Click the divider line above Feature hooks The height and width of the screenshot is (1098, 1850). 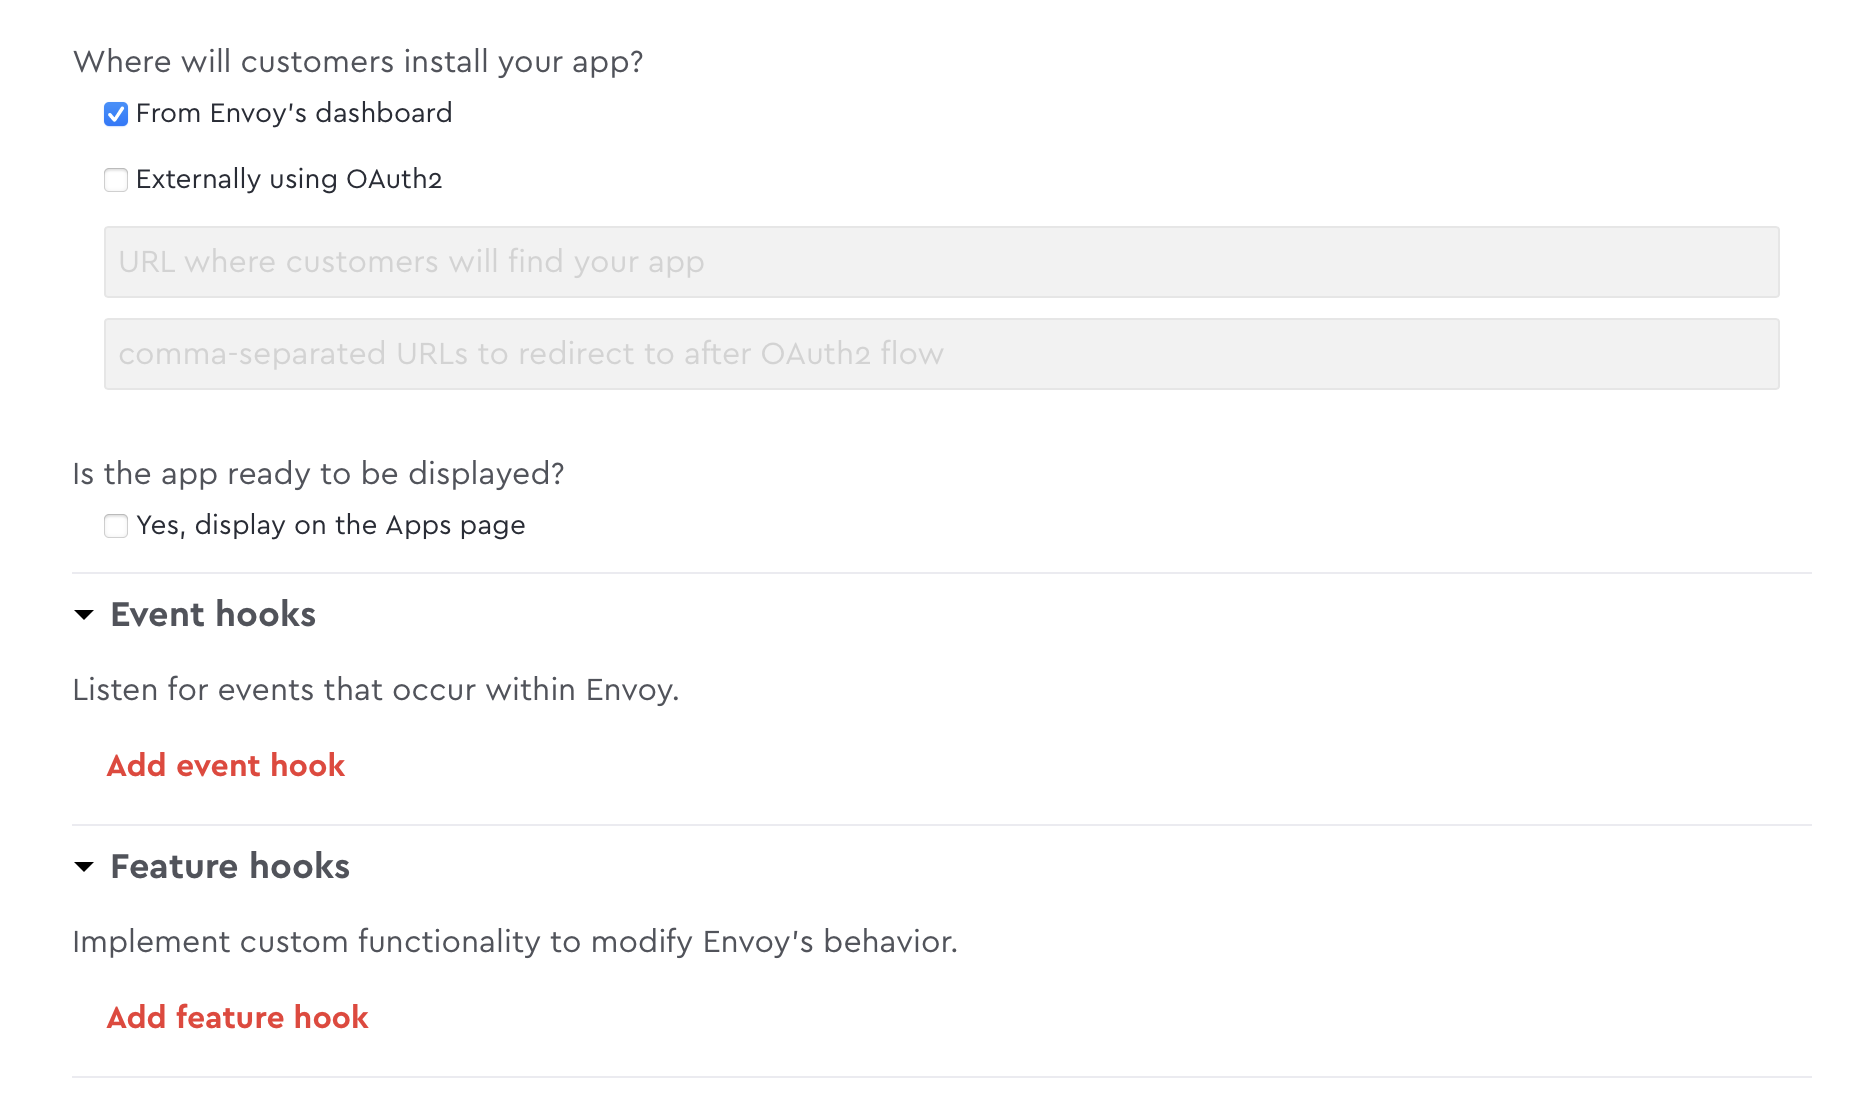[x=940, y=825]
